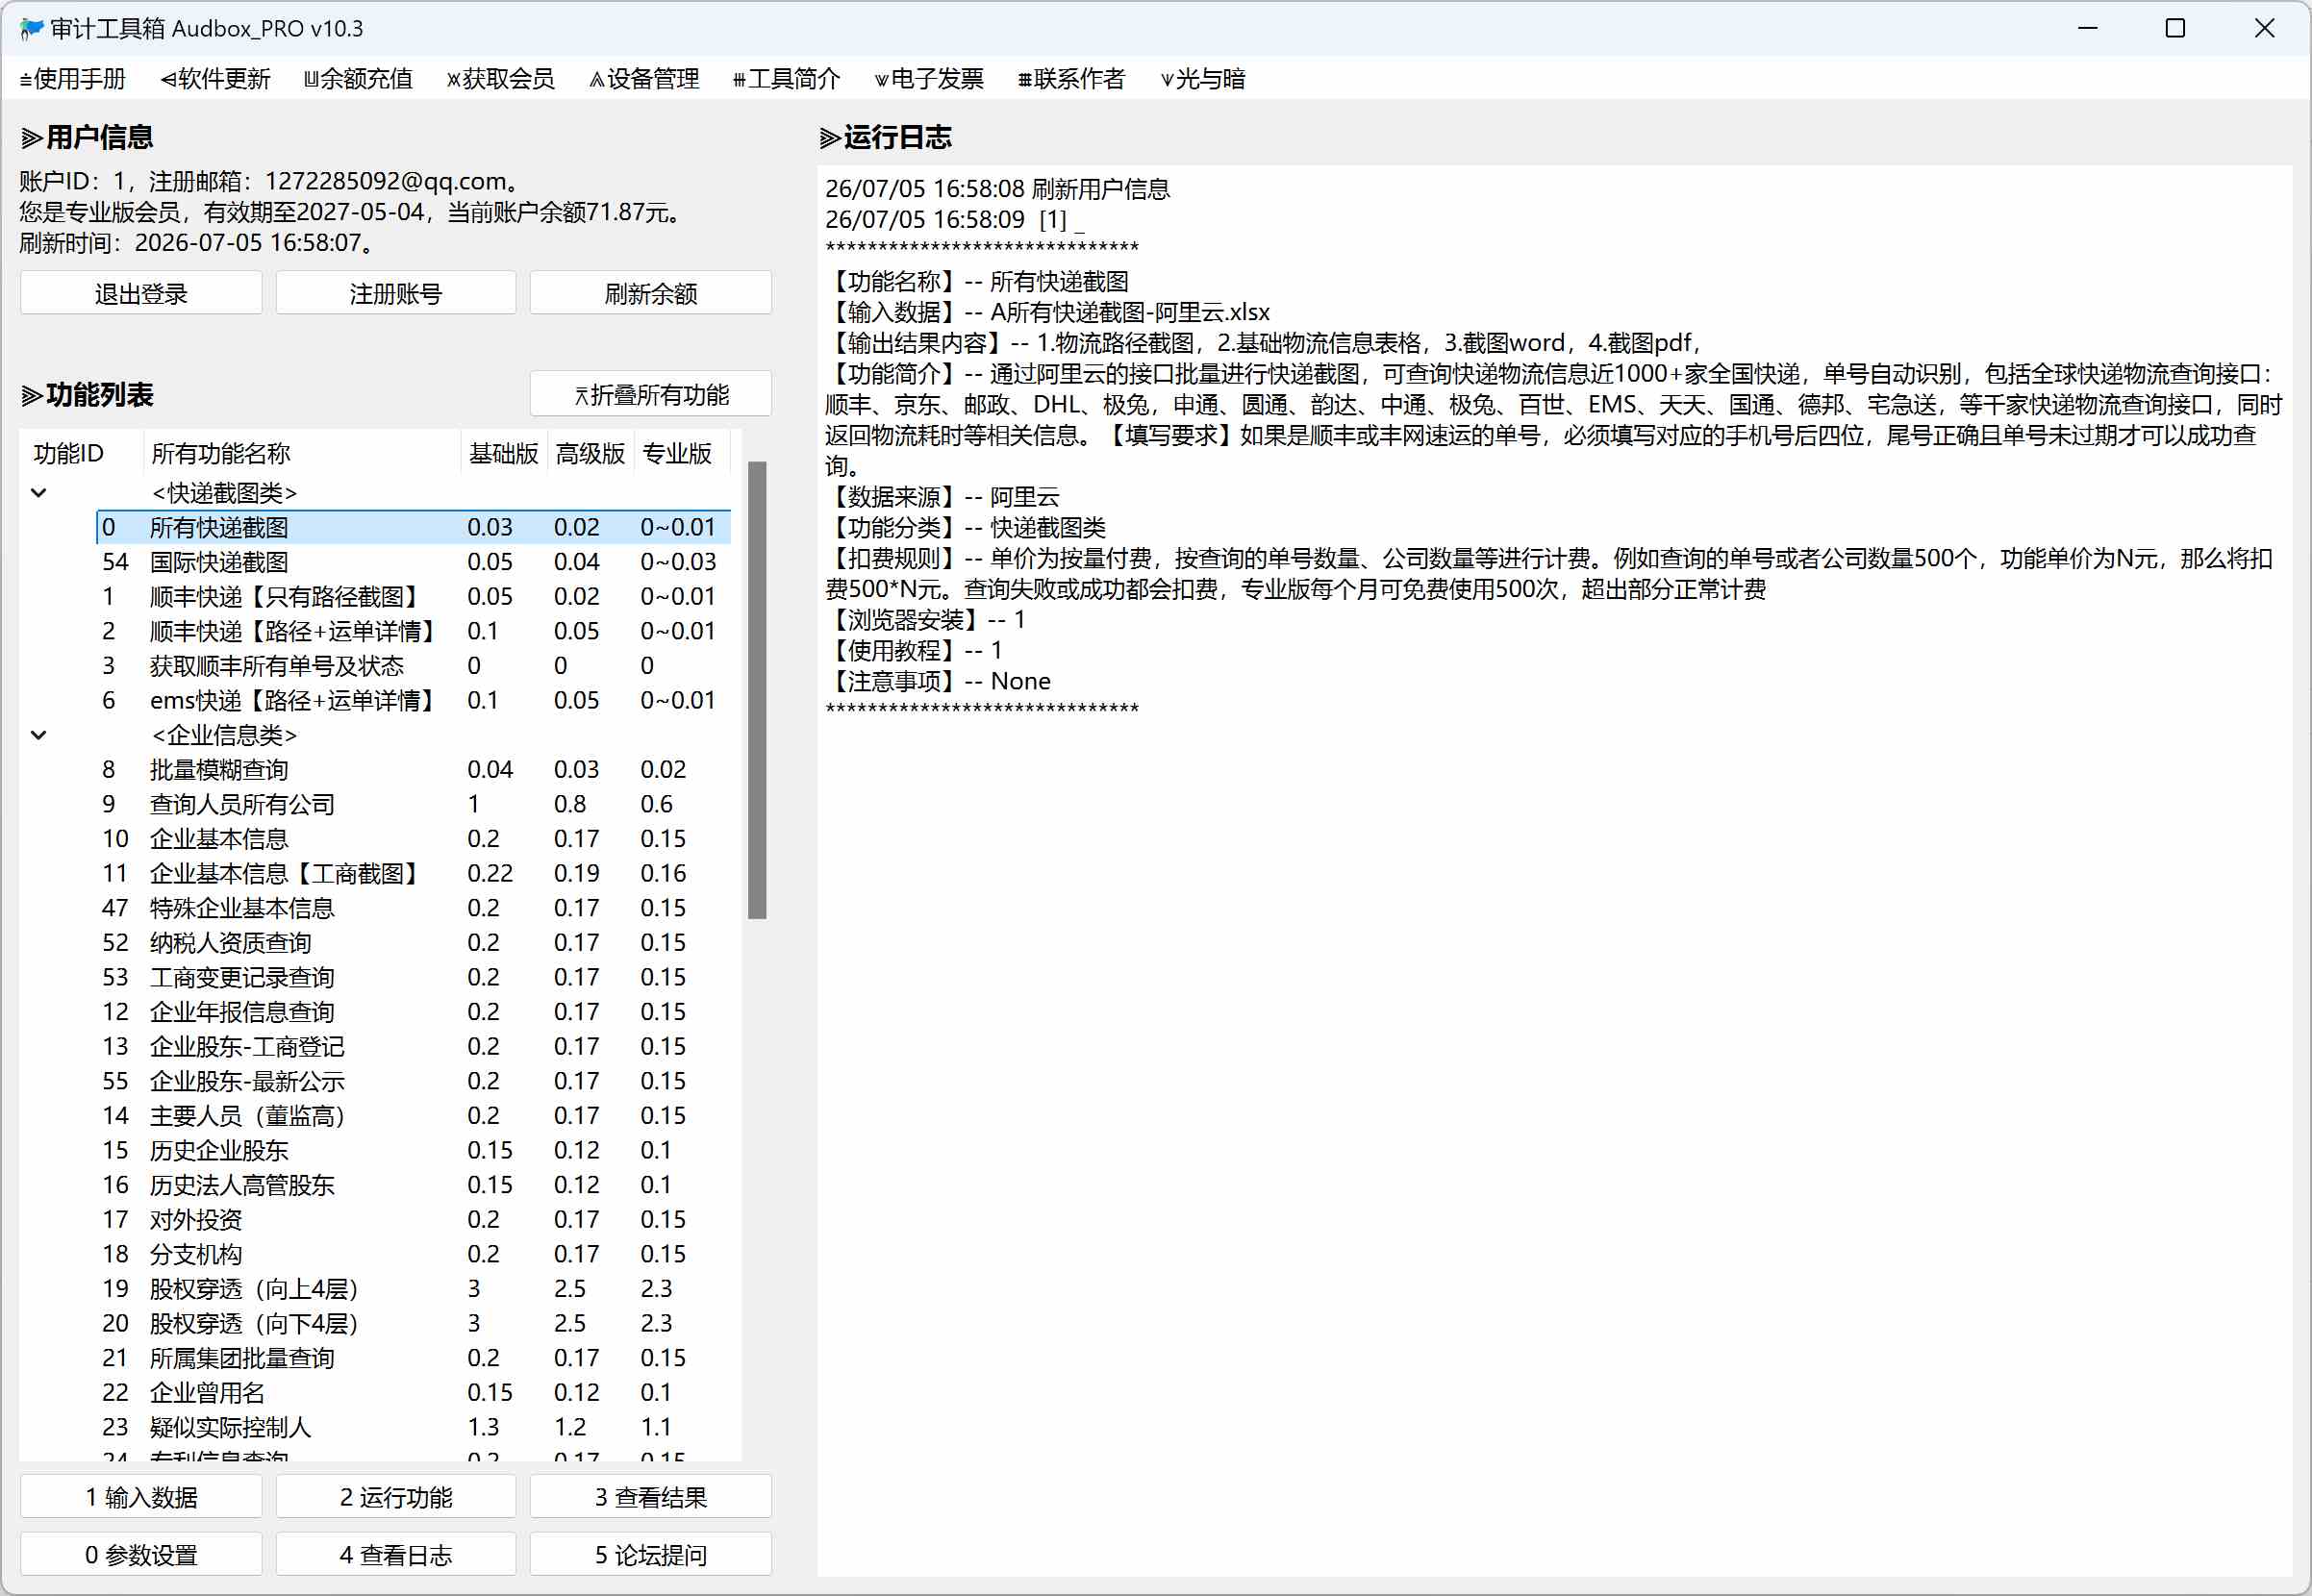Viewport: 2312px width, 1596px height.
Task: Click the 基础版 column header
Action: tap(504, 453)
